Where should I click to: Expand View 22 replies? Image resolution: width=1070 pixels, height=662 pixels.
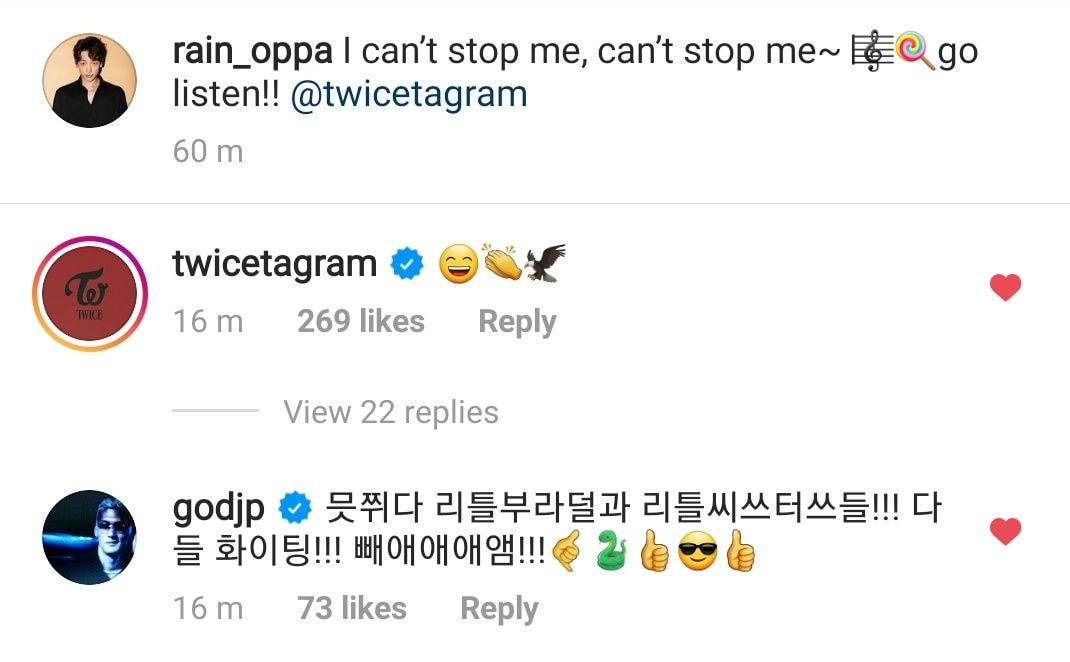click(x=390, y=412)
